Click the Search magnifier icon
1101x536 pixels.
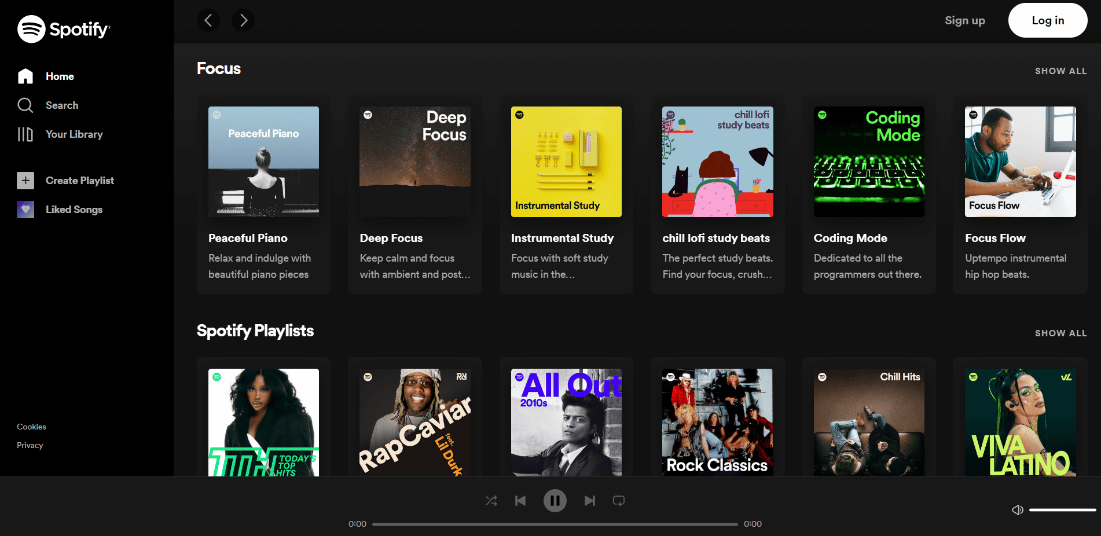[x=25, y=105]
